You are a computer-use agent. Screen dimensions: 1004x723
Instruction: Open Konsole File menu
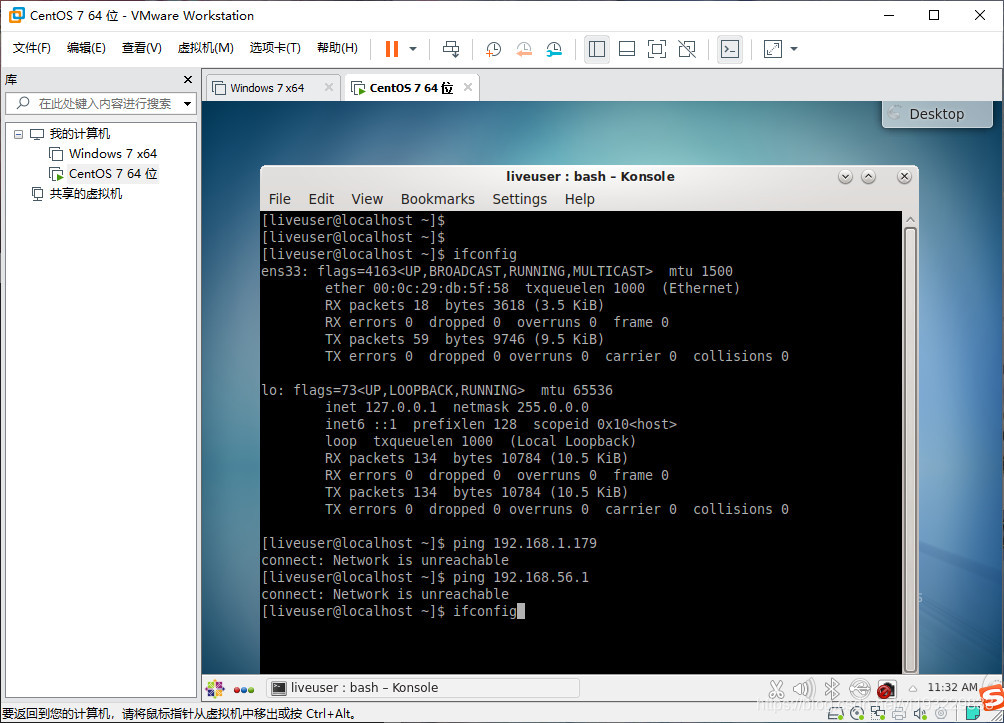279,199
